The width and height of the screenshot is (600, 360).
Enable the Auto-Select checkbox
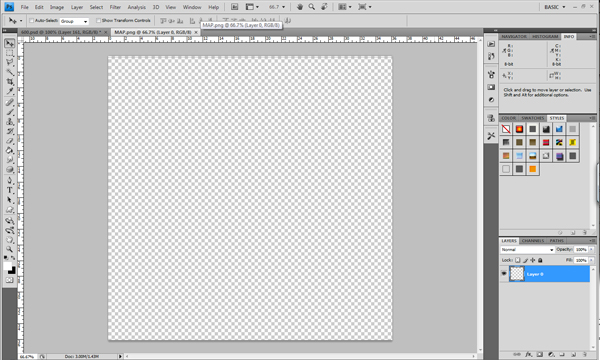pyautogui.click(x=32, y=21)
